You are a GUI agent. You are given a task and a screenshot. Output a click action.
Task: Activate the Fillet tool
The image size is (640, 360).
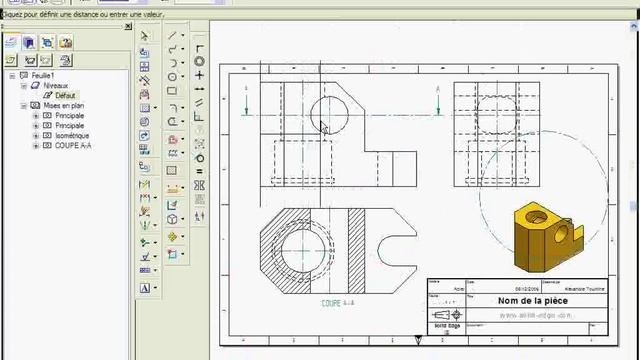[173, 108]
